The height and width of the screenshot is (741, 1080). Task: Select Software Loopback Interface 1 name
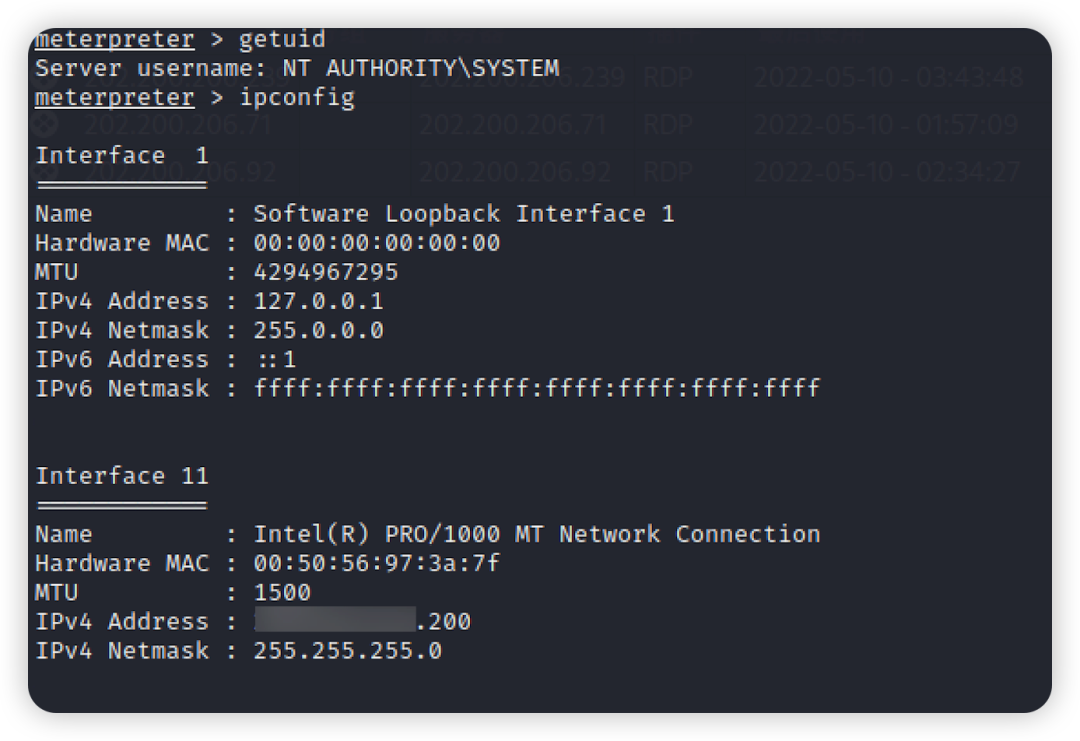click(464, 214)
